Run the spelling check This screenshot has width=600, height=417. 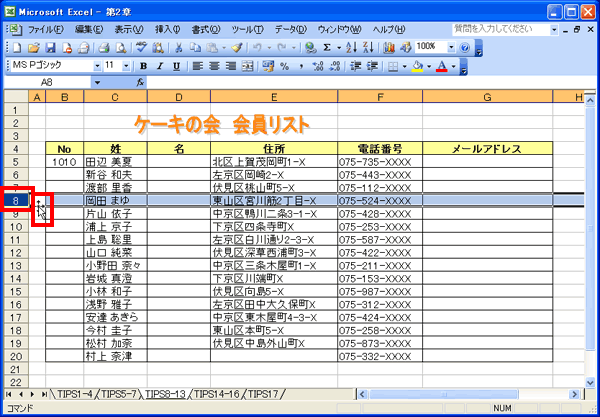[141, 47]
